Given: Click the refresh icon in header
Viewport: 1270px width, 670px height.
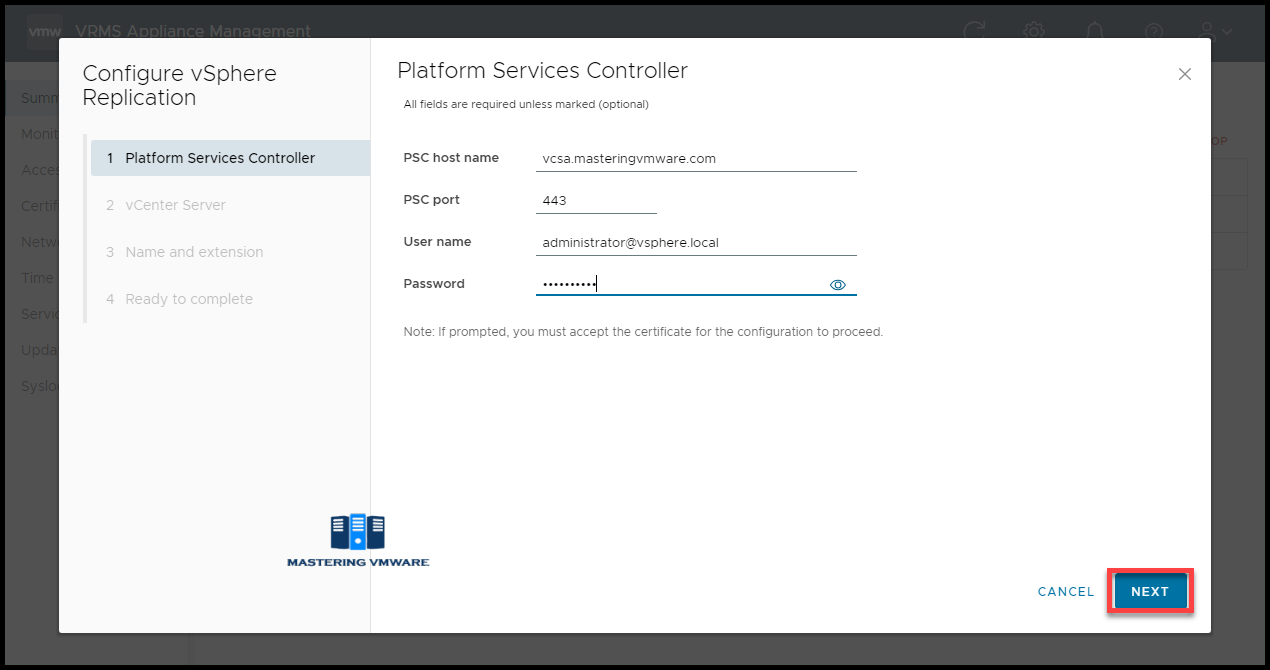Looking at the screenshot, I should [x=974, y=31].
